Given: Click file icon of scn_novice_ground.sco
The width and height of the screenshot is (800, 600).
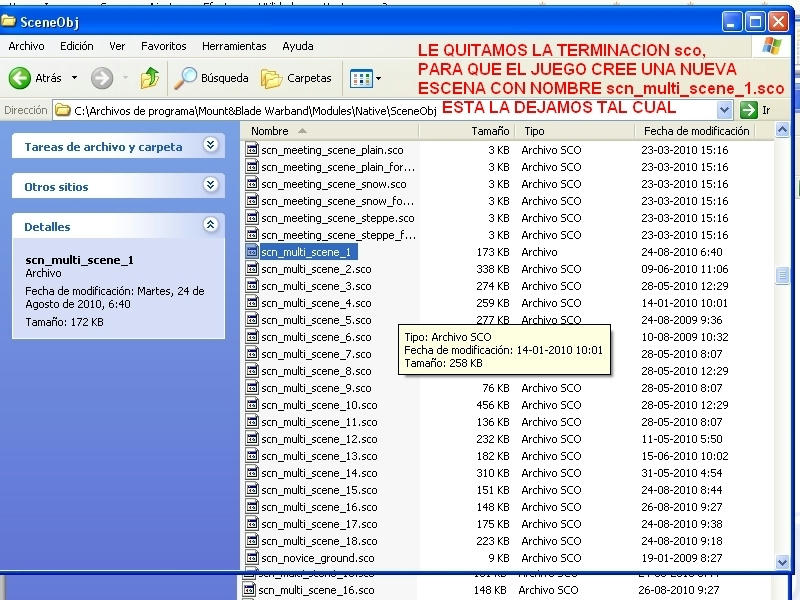Looking at the screenshot, I should coord(253,558).
